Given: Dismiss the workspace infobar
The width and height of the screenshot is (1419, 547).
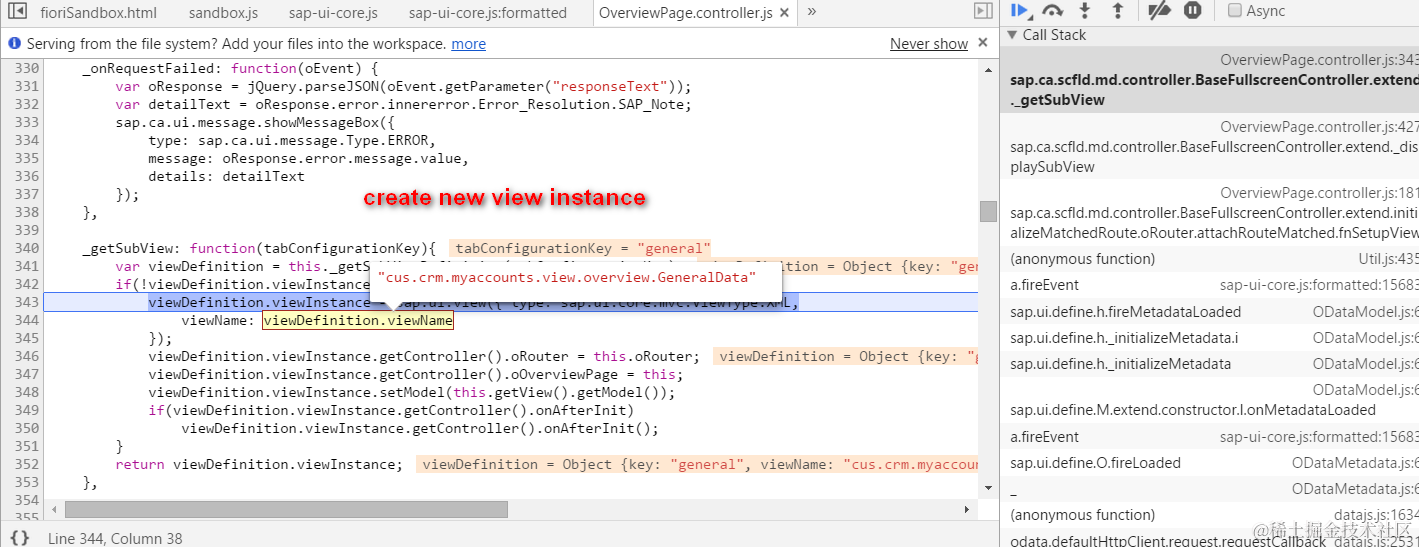Looking at the screenshot, I should pos(984,43).
